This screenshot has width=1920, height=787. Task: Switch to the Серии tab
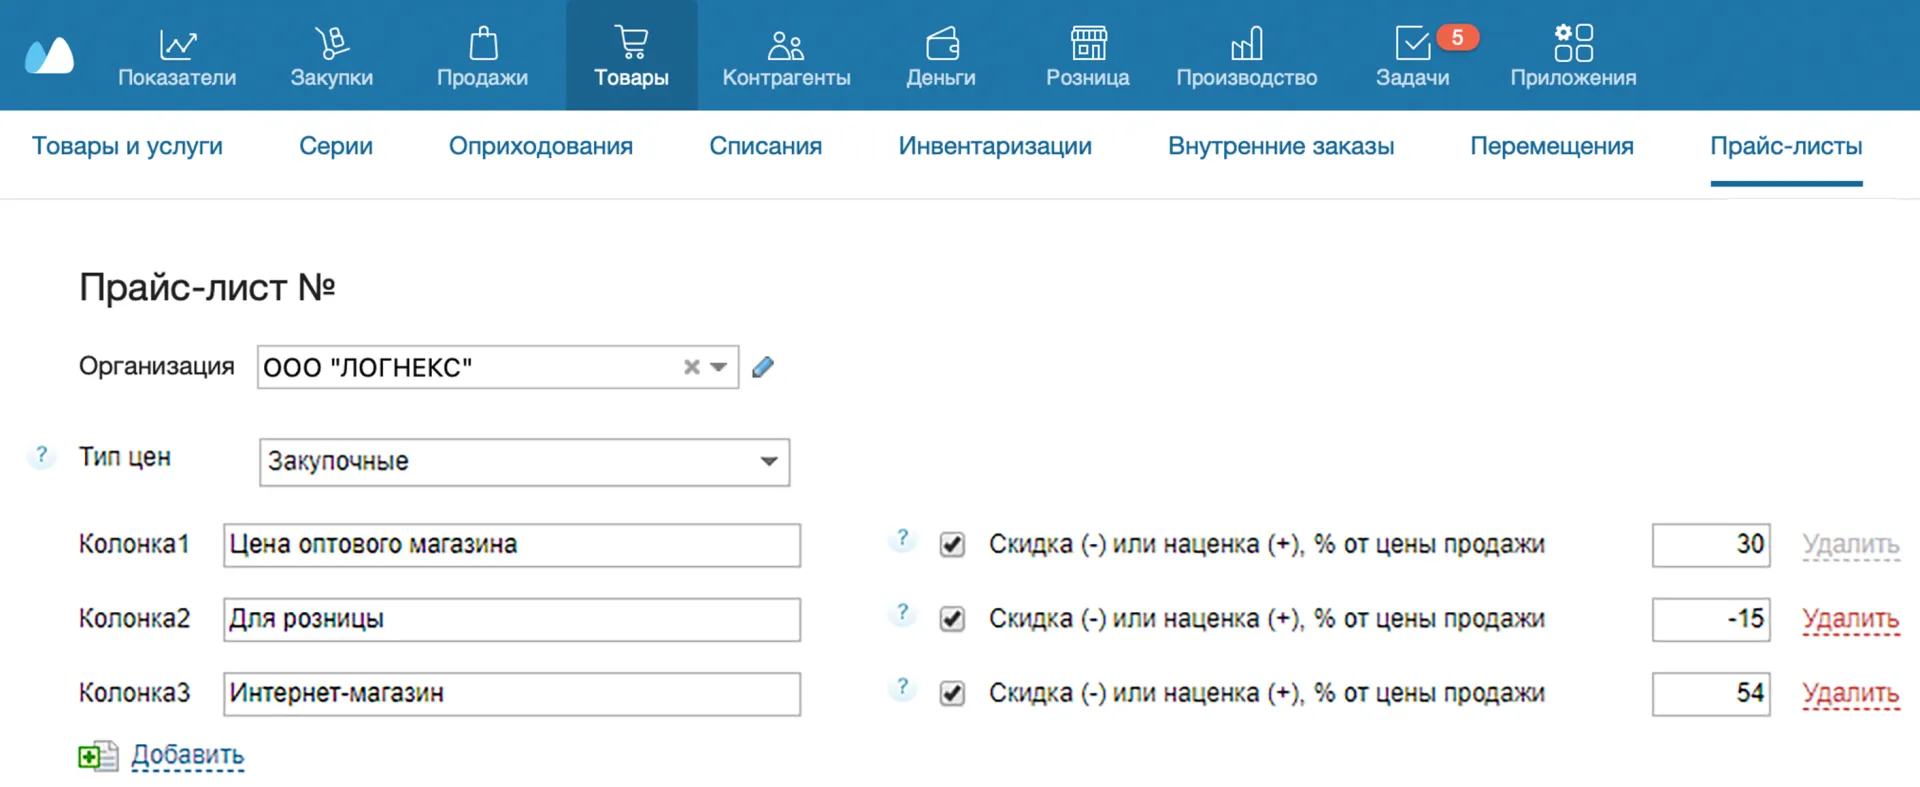[x=336, y=146]
